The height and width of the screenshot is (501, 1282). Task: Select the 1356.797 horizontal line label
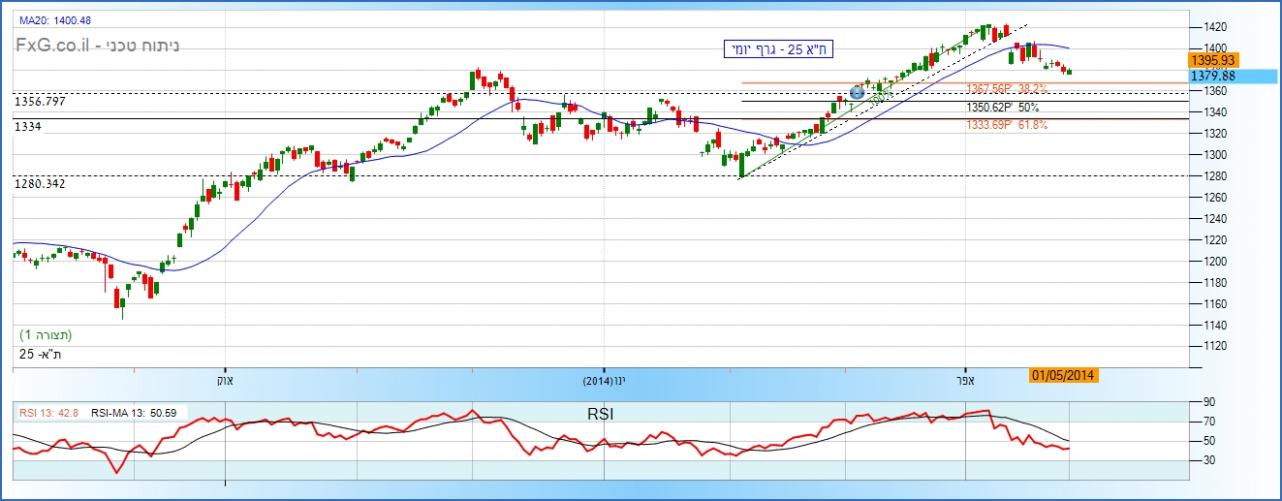click(x=40, y=102)
